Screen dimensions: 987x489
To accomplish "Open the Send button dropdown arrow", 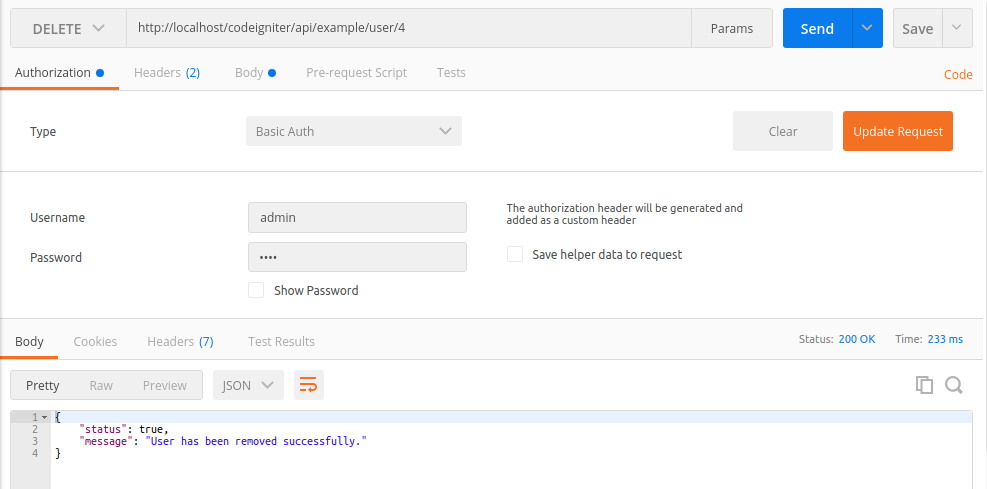I will 867,28.
